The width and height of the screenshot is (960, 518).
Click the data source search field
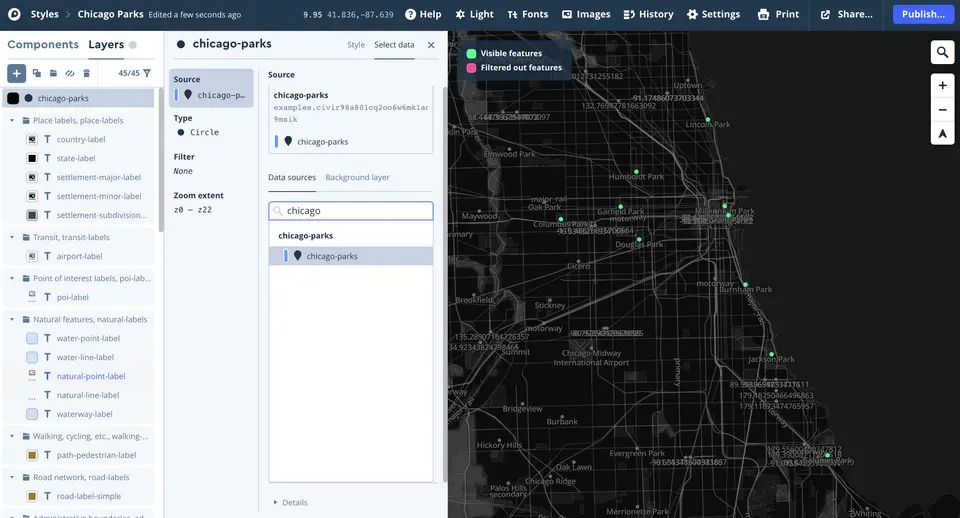click(x=351, y=211)
